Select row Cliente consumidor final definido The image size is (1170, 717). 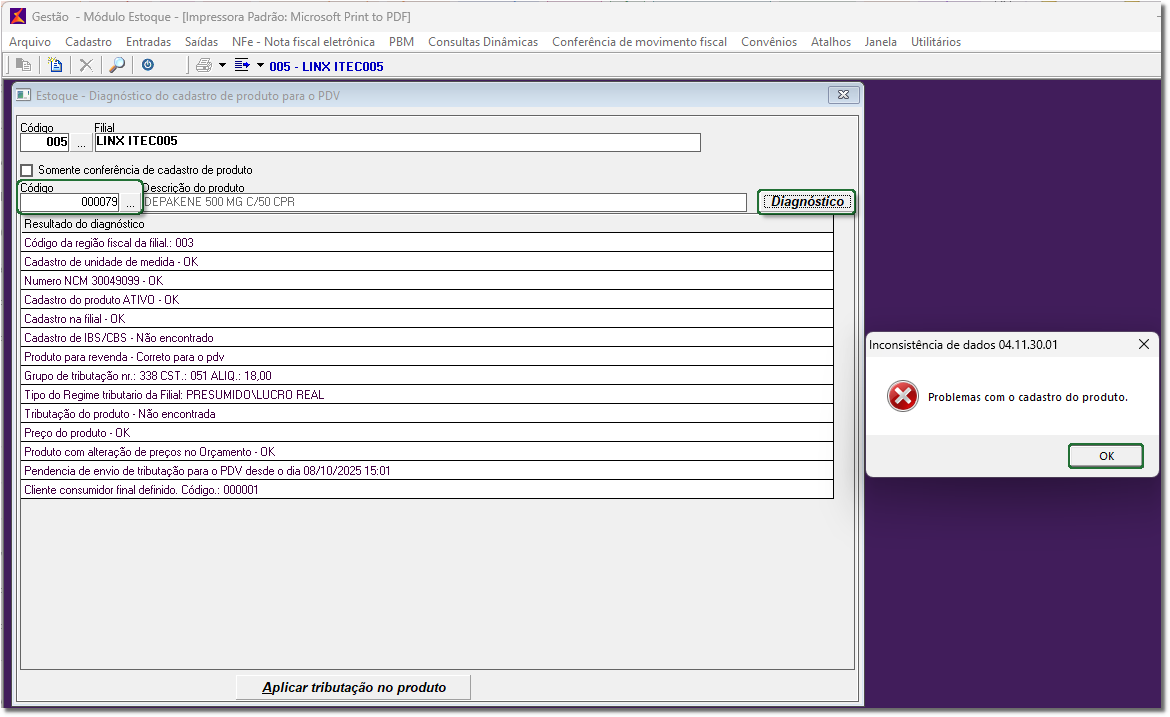coord(427,490)
